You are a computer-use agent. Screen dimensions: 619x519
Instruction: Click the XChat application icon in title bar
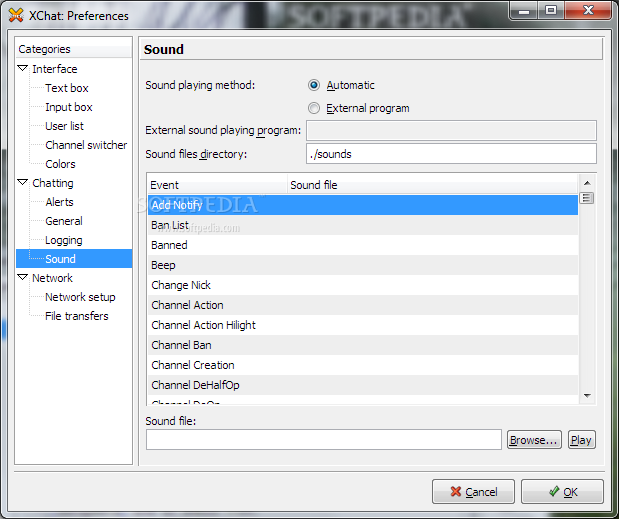[x=16, y=15]
